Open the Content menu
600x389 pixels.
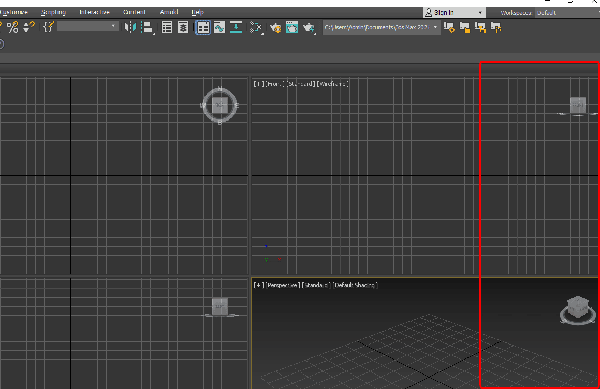pos(134,12)
